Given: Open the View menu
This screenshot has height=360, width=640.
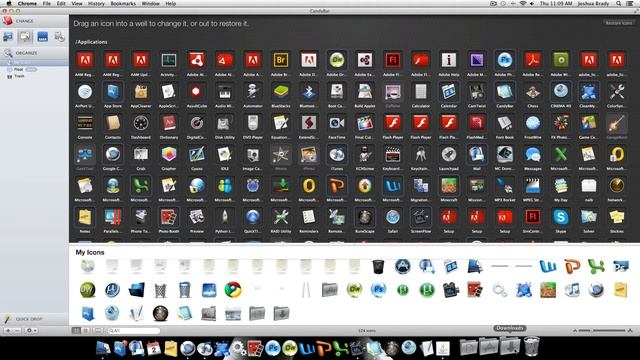Looking at the screenshot, I should [77, 3].
